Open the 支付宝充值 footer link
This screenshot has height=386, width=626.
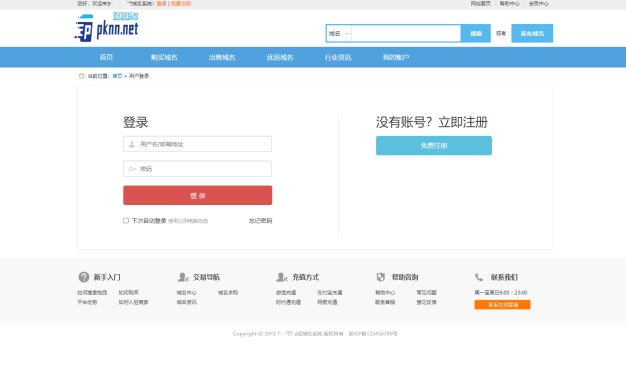tap(330, 293)
